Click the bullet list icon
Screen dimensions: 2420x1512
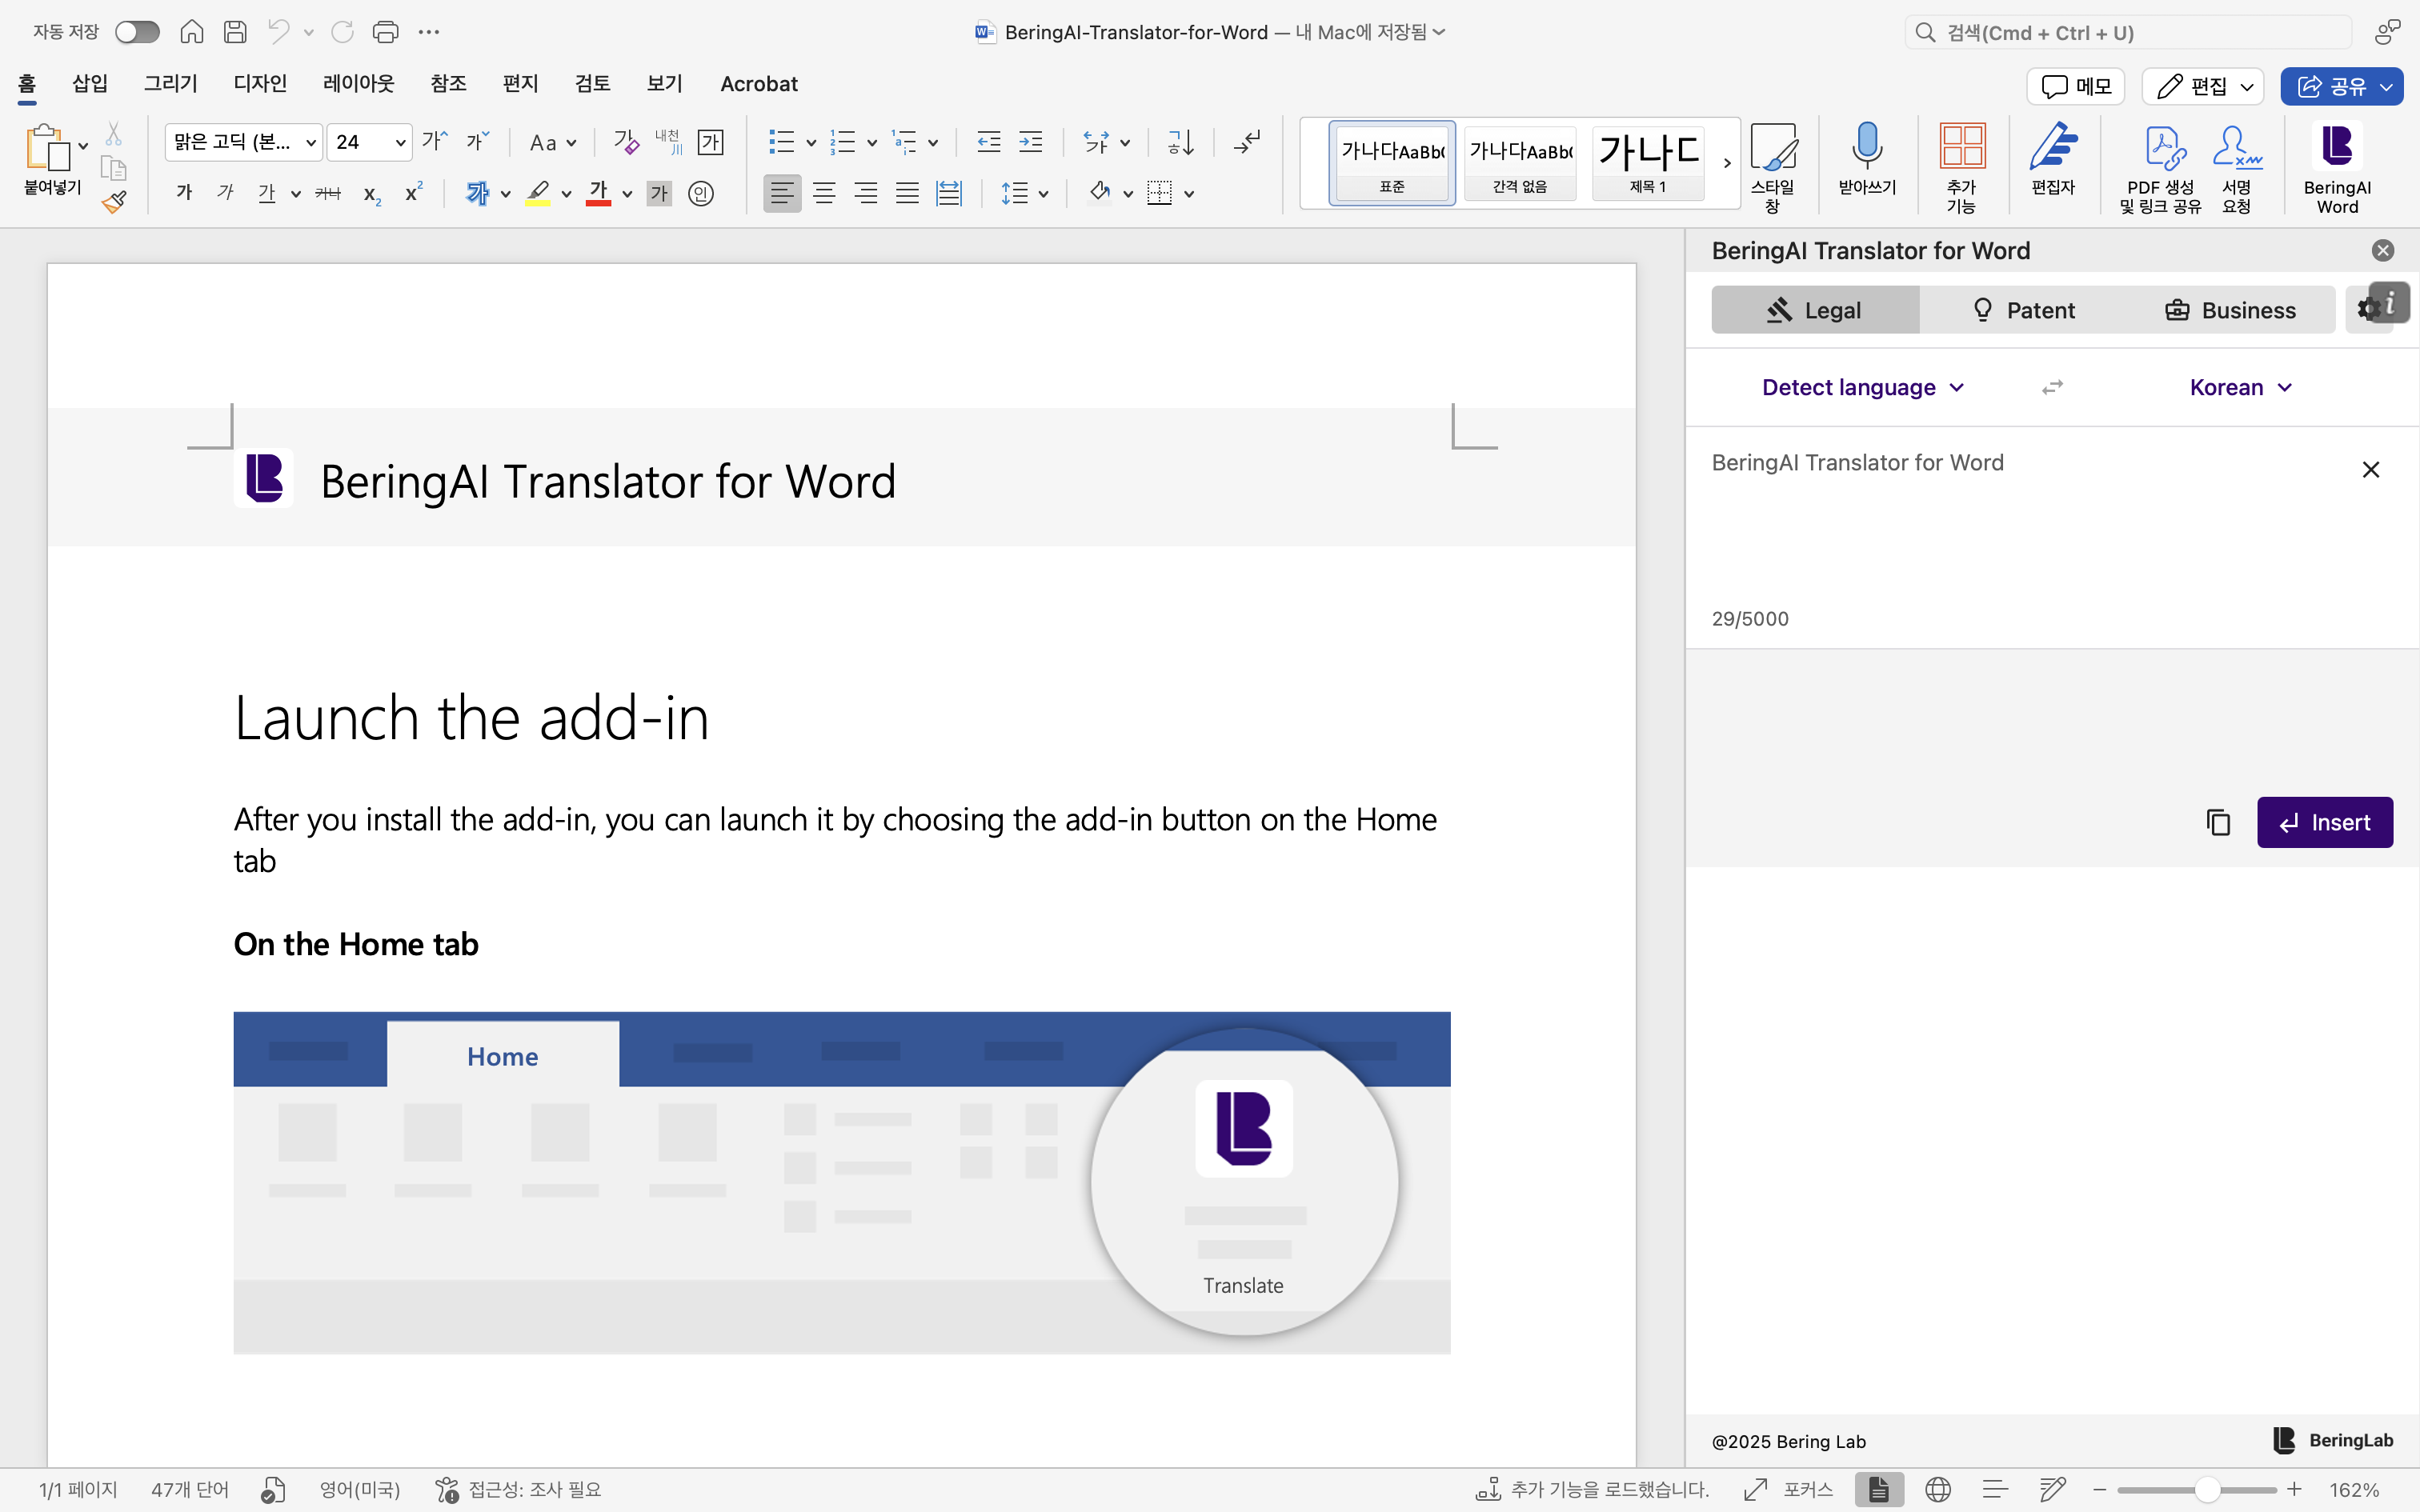[x=781, y=142]
